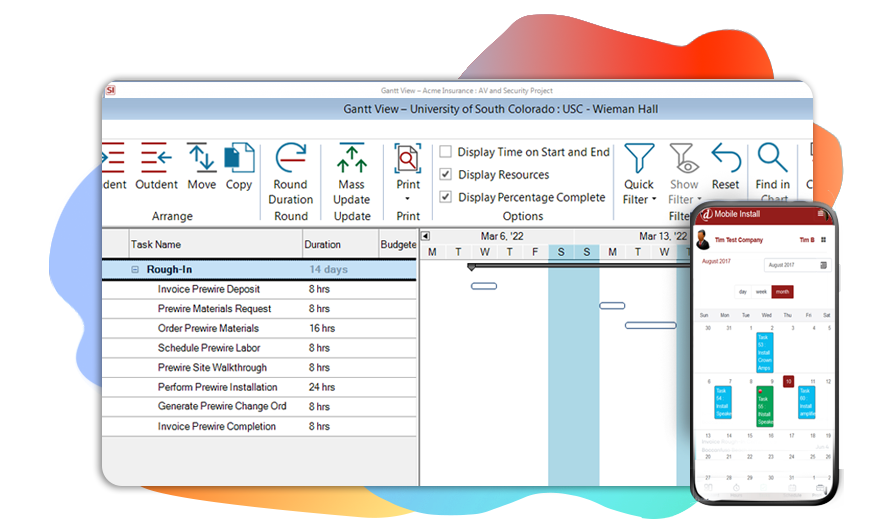Viewport: 872px width, 525px height.
Task: Open the hamburger menu in Mobile Install
Action: 820,214
